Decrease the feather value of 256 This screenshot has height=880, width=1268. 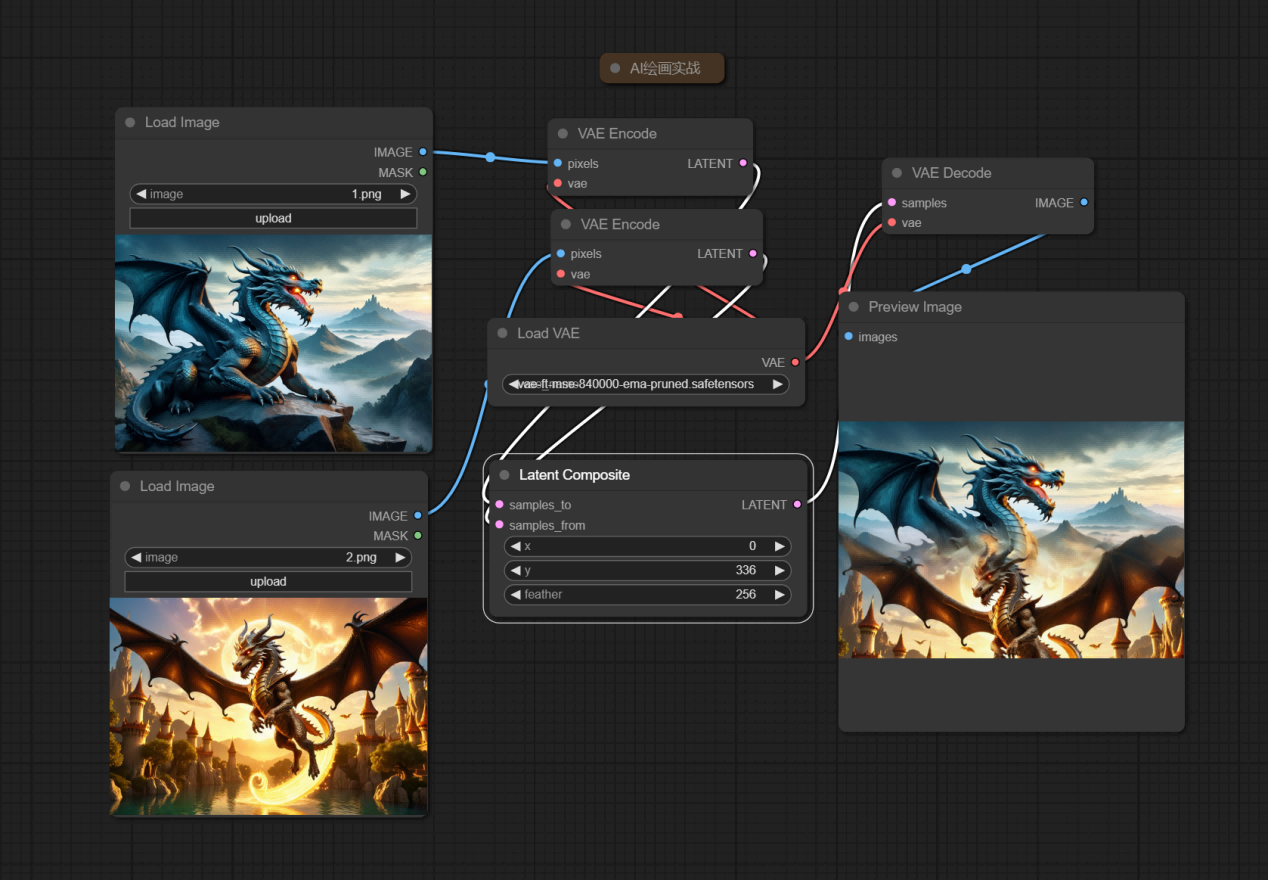point(515,594)
